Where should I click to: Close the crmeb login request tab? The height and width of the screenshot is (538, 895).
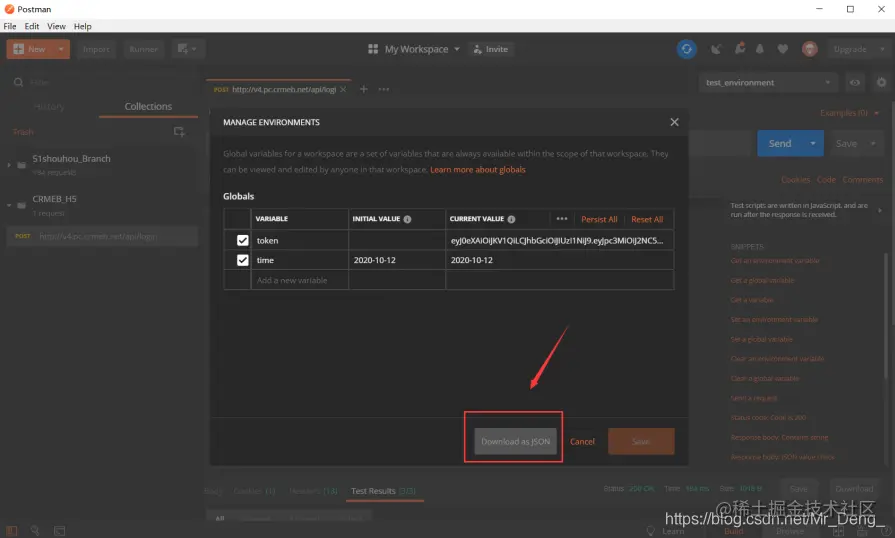tap(343, 89)
